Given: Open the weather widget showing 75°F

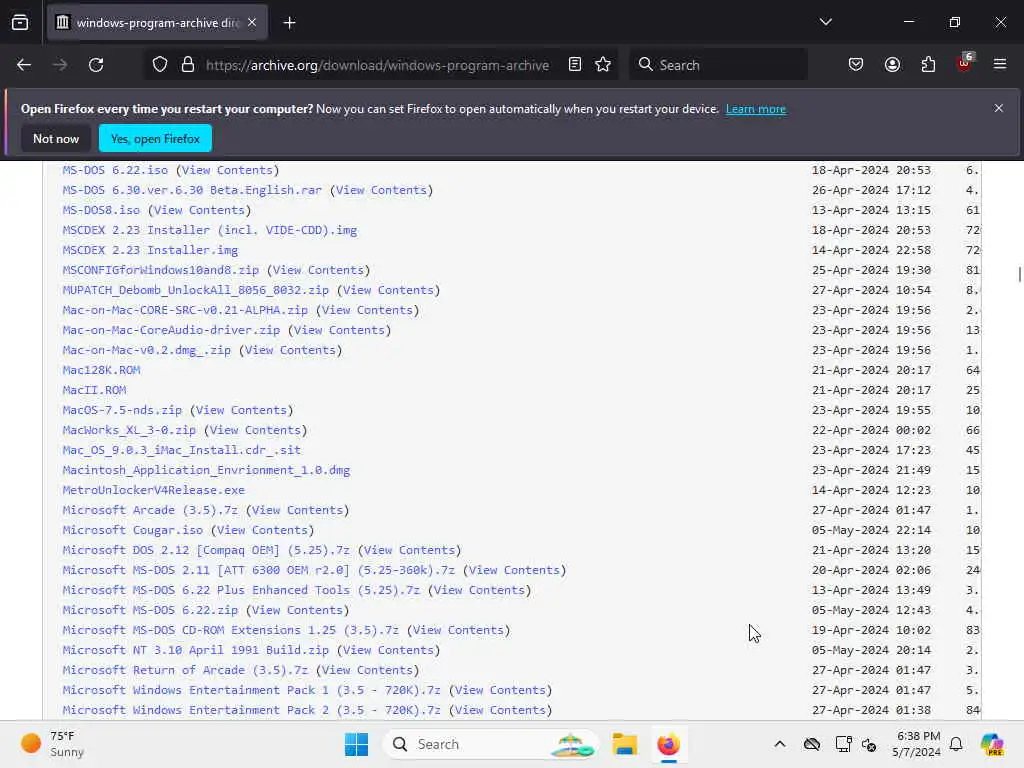Looking at the screenshot, I should 52,744.
